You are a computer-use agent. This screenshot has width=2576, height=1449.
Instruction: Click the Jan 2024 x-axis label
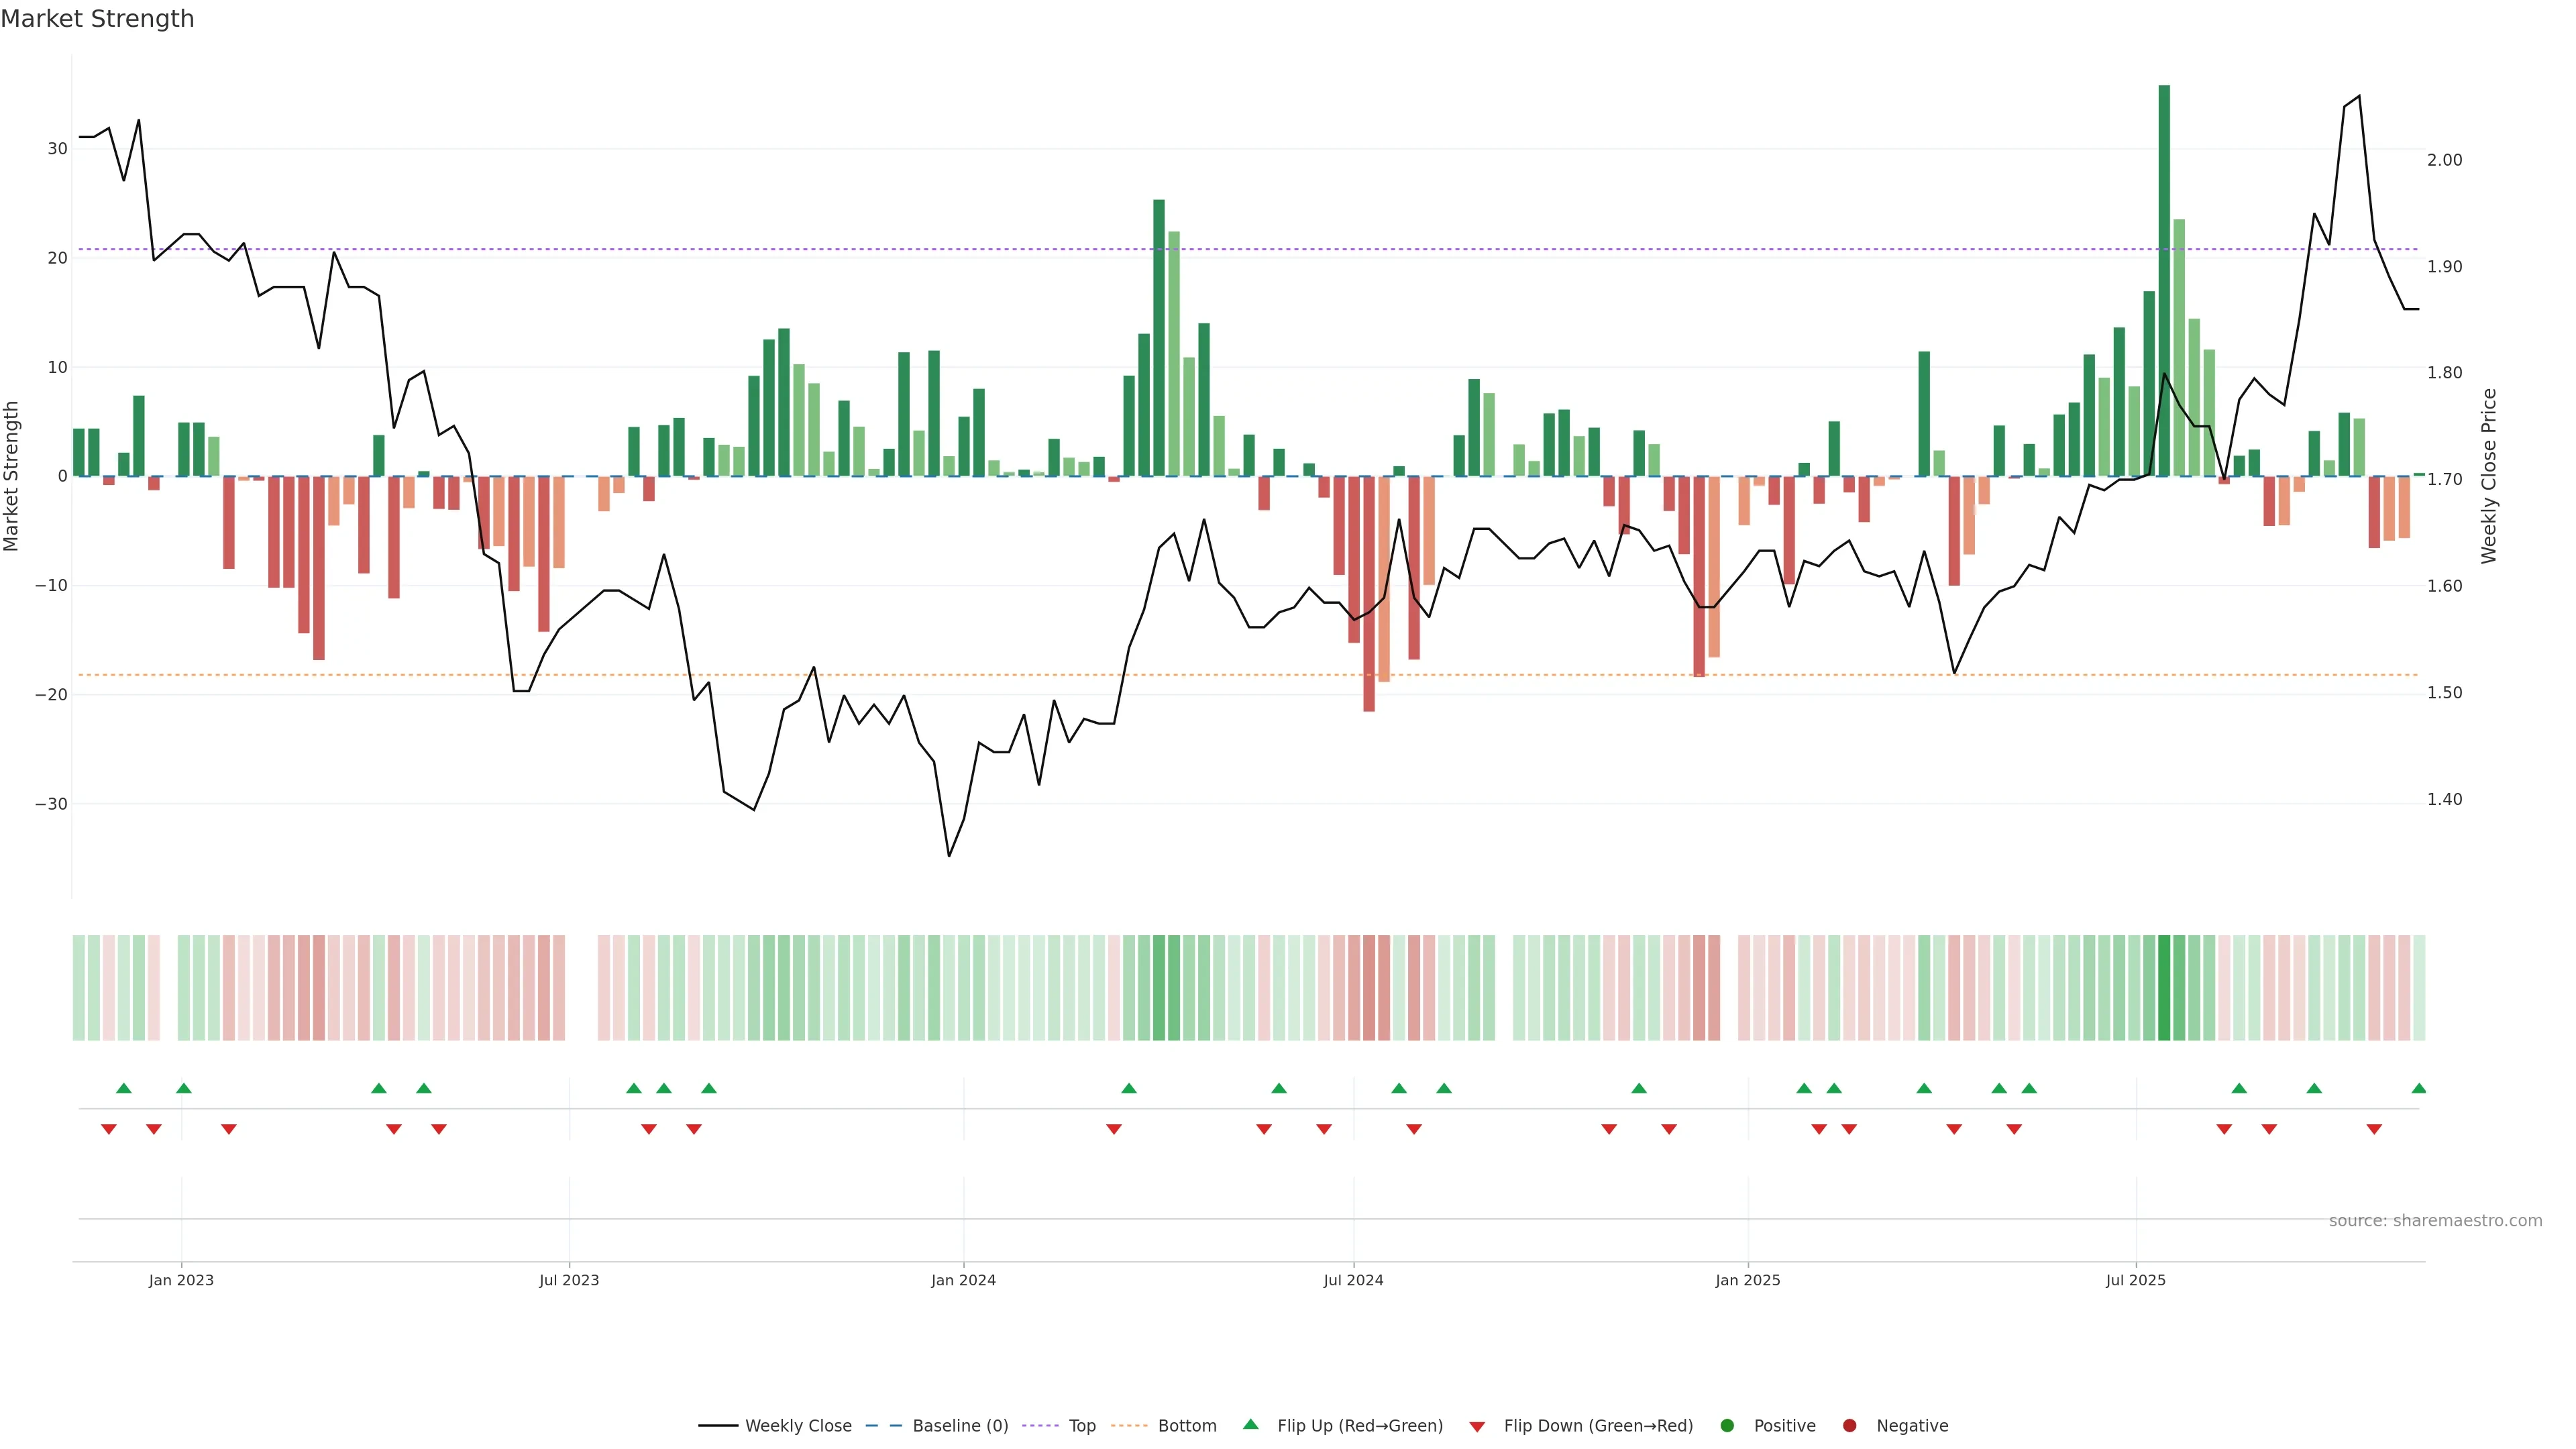point(963,1280)
